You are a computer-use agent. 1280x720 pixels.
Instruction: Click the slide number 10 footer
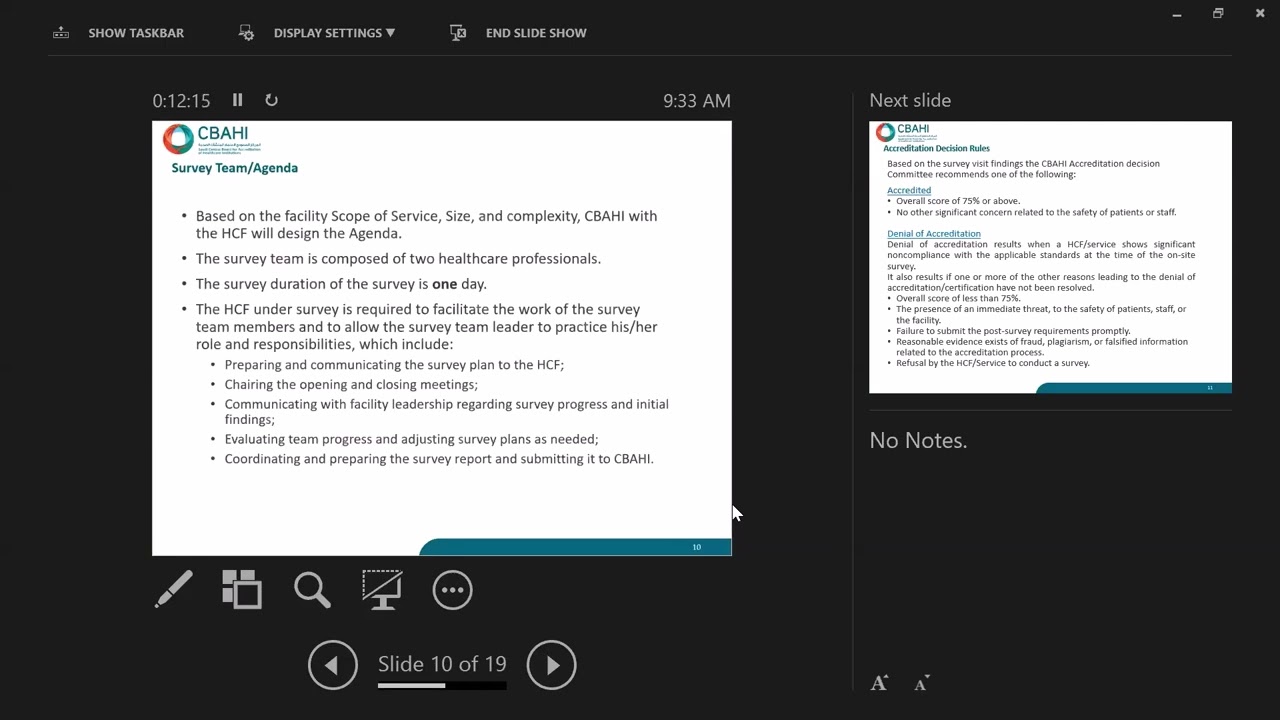697,547
